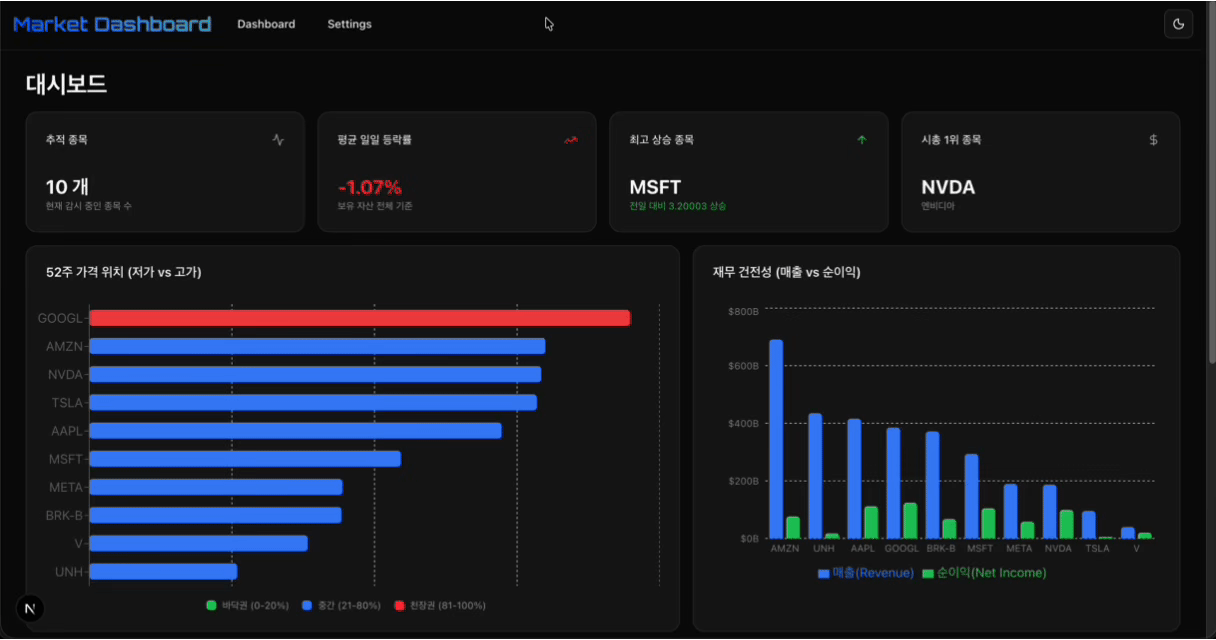Click TSLA blue revenue bar in financial chart

pyautogui.click(x=1088, y=525)
